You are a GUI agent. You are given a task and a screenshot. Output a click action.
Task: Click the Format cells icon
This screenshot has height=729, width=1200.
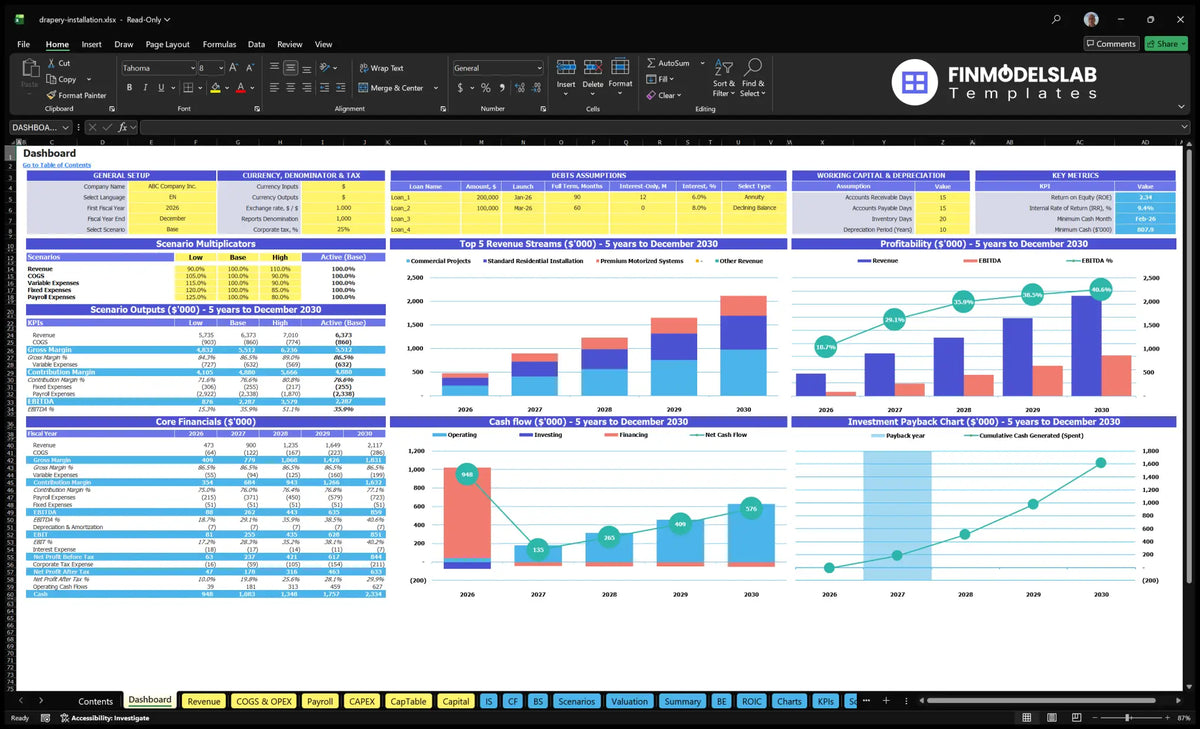(x=620, y=67)
